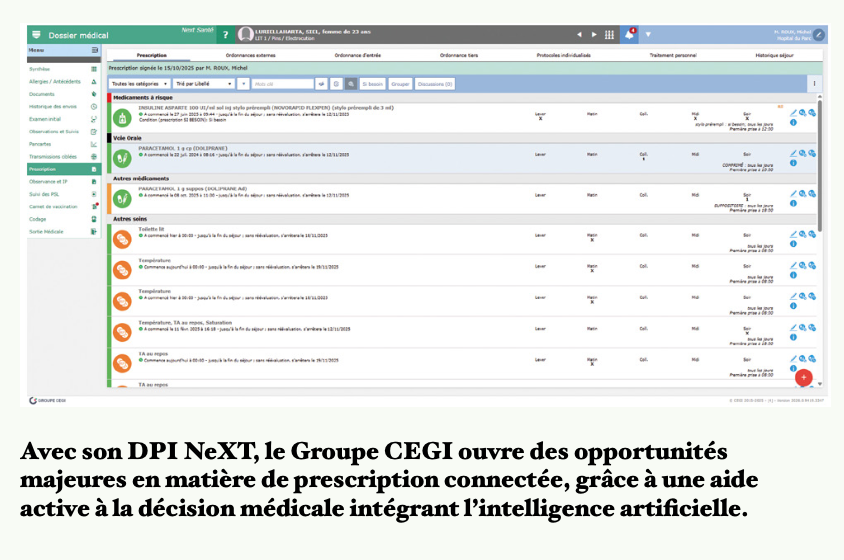Click the Mots clé search field
This screenshot has height=560, width=844.
pyautogui.click(x=281, y=84)
